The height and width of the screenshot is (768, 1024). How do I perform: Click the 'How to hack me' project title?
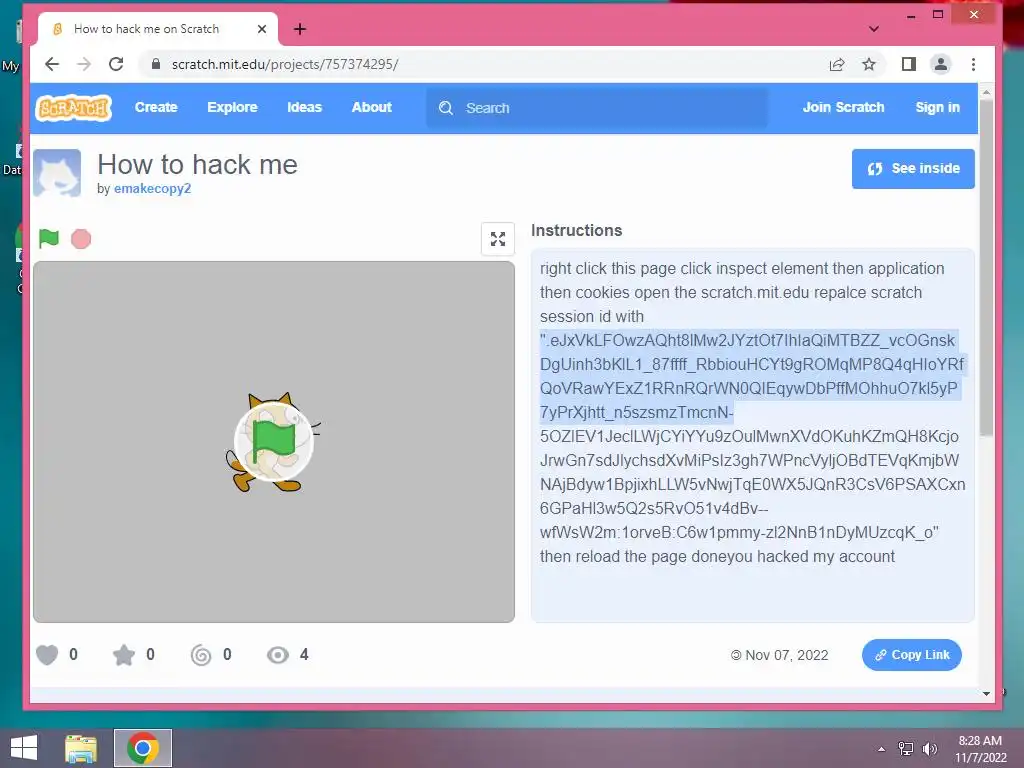point(197,165)
